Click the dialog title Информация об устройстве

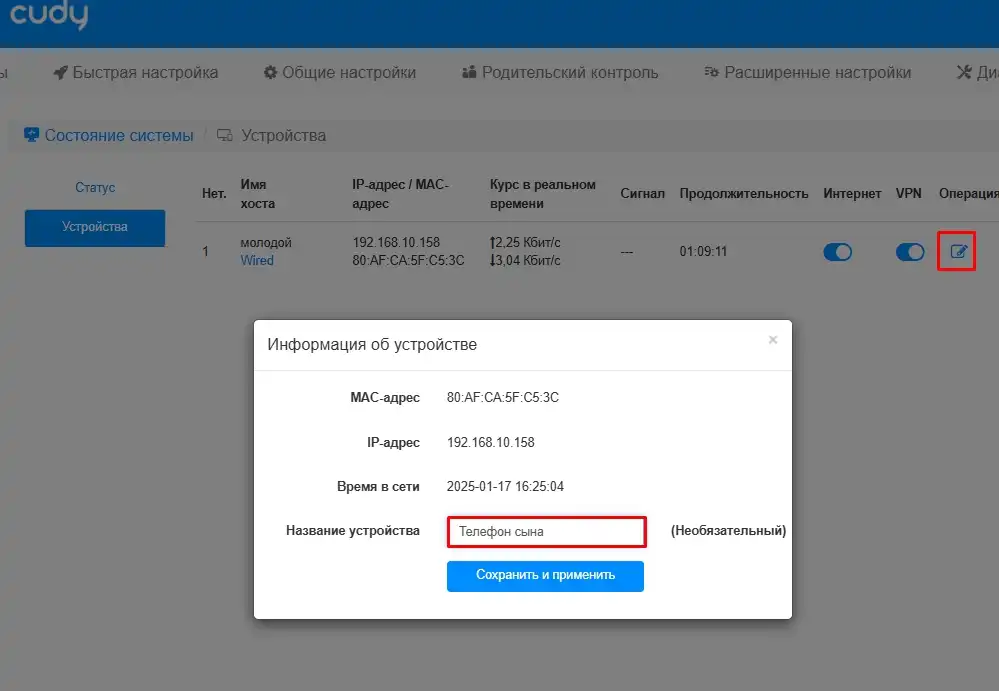click(372, 345)
